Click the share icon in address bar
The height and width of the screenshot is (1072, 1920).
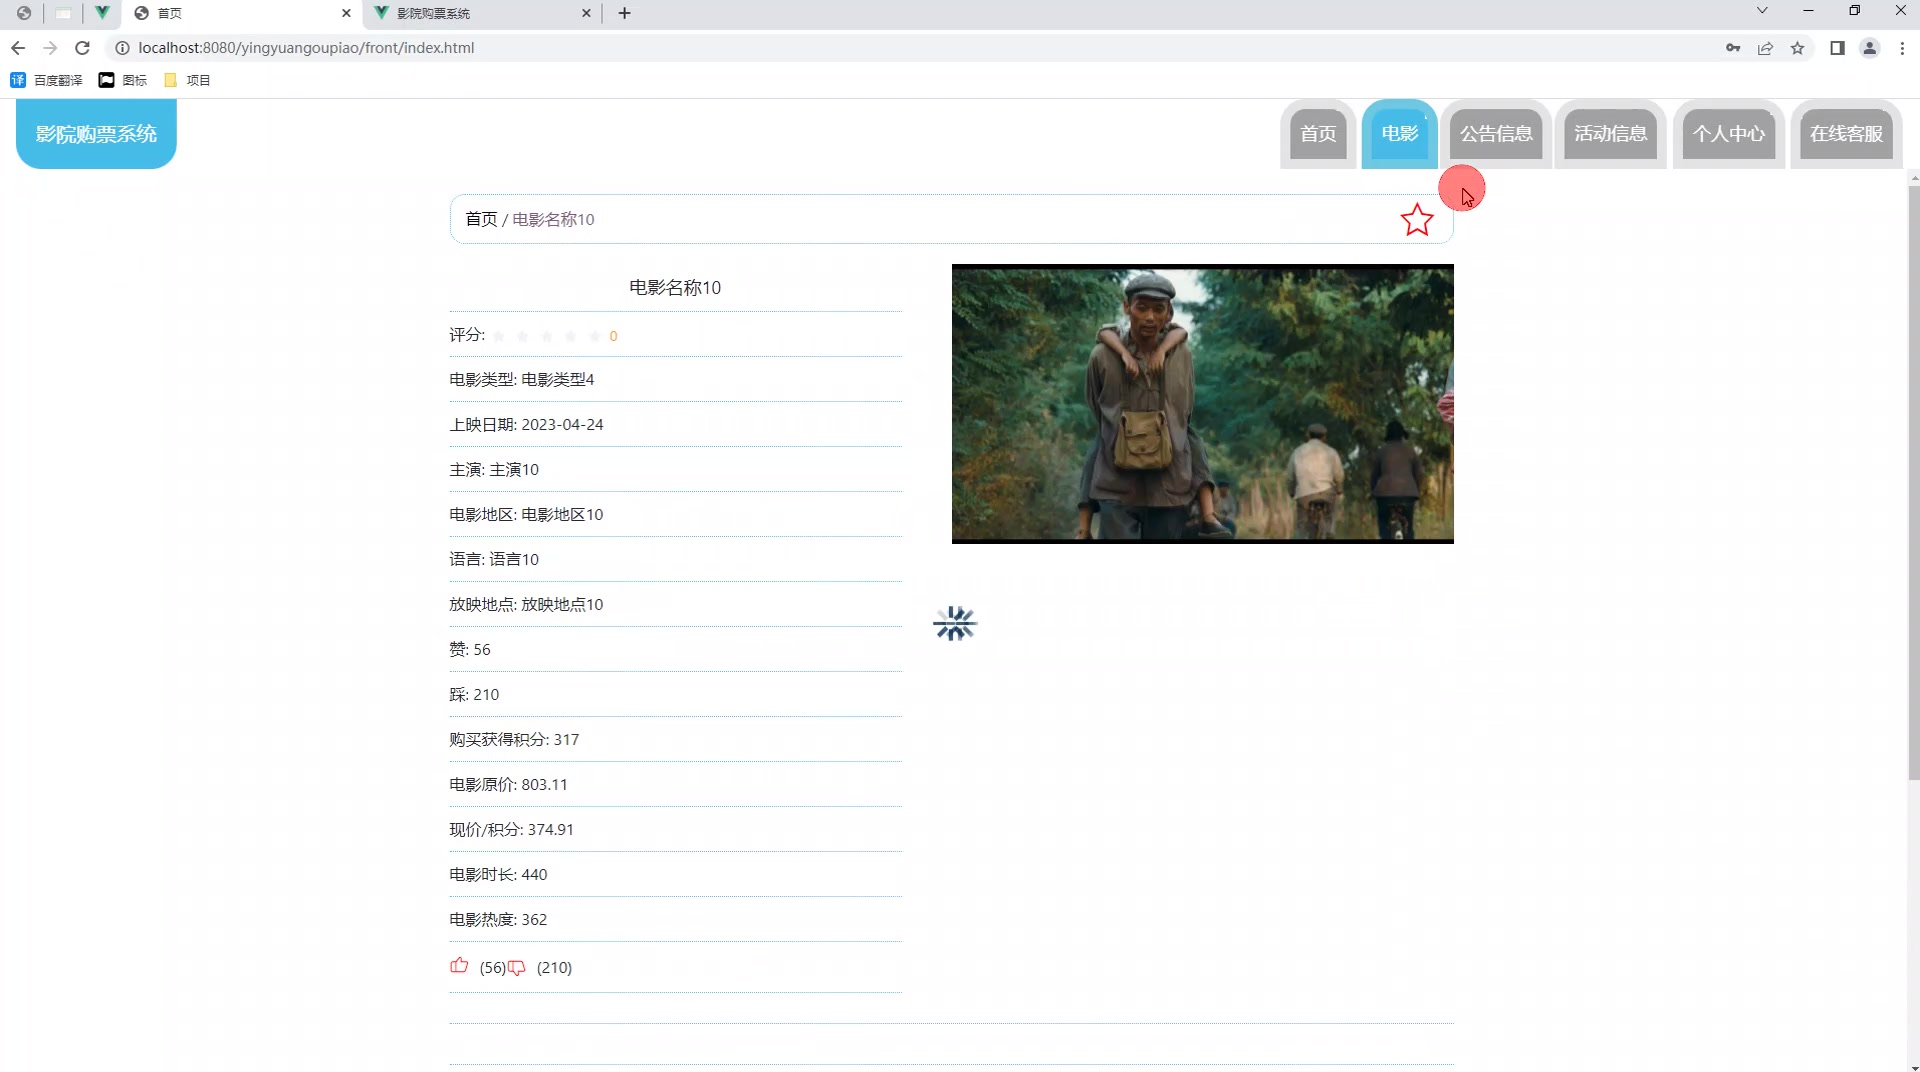click(1765, 47)
